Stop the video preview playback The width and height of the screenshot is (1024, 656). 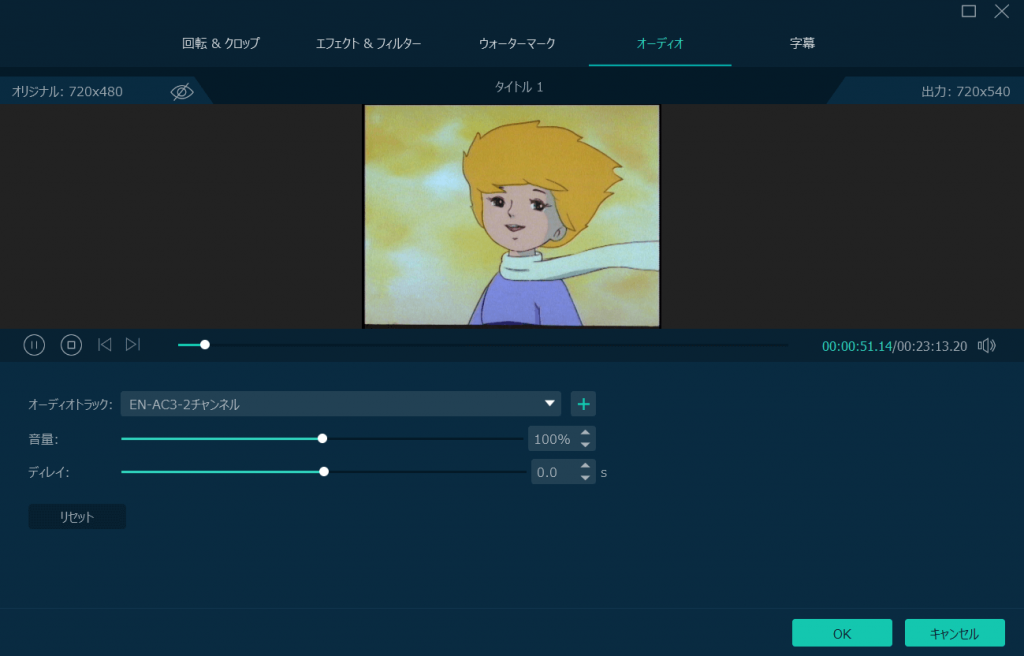pyautogui.click(x=71, y=345)
